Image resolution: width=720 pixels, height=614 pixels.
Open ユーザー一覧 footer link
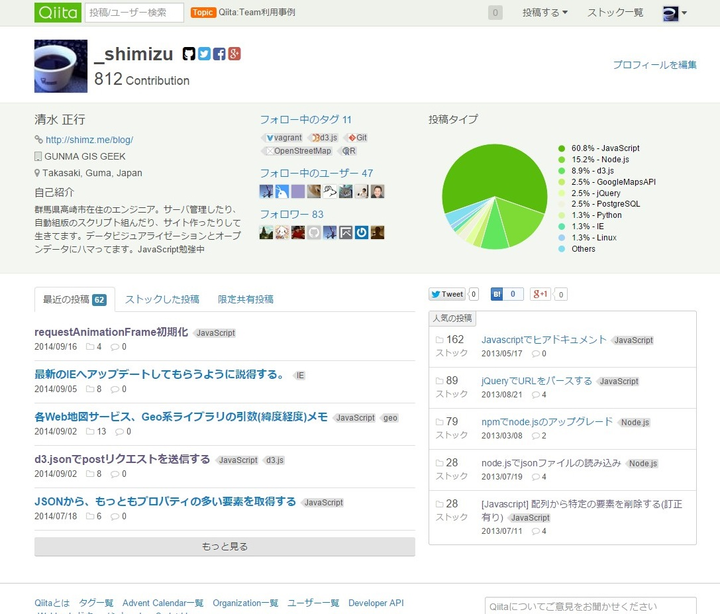coord(313,603)
